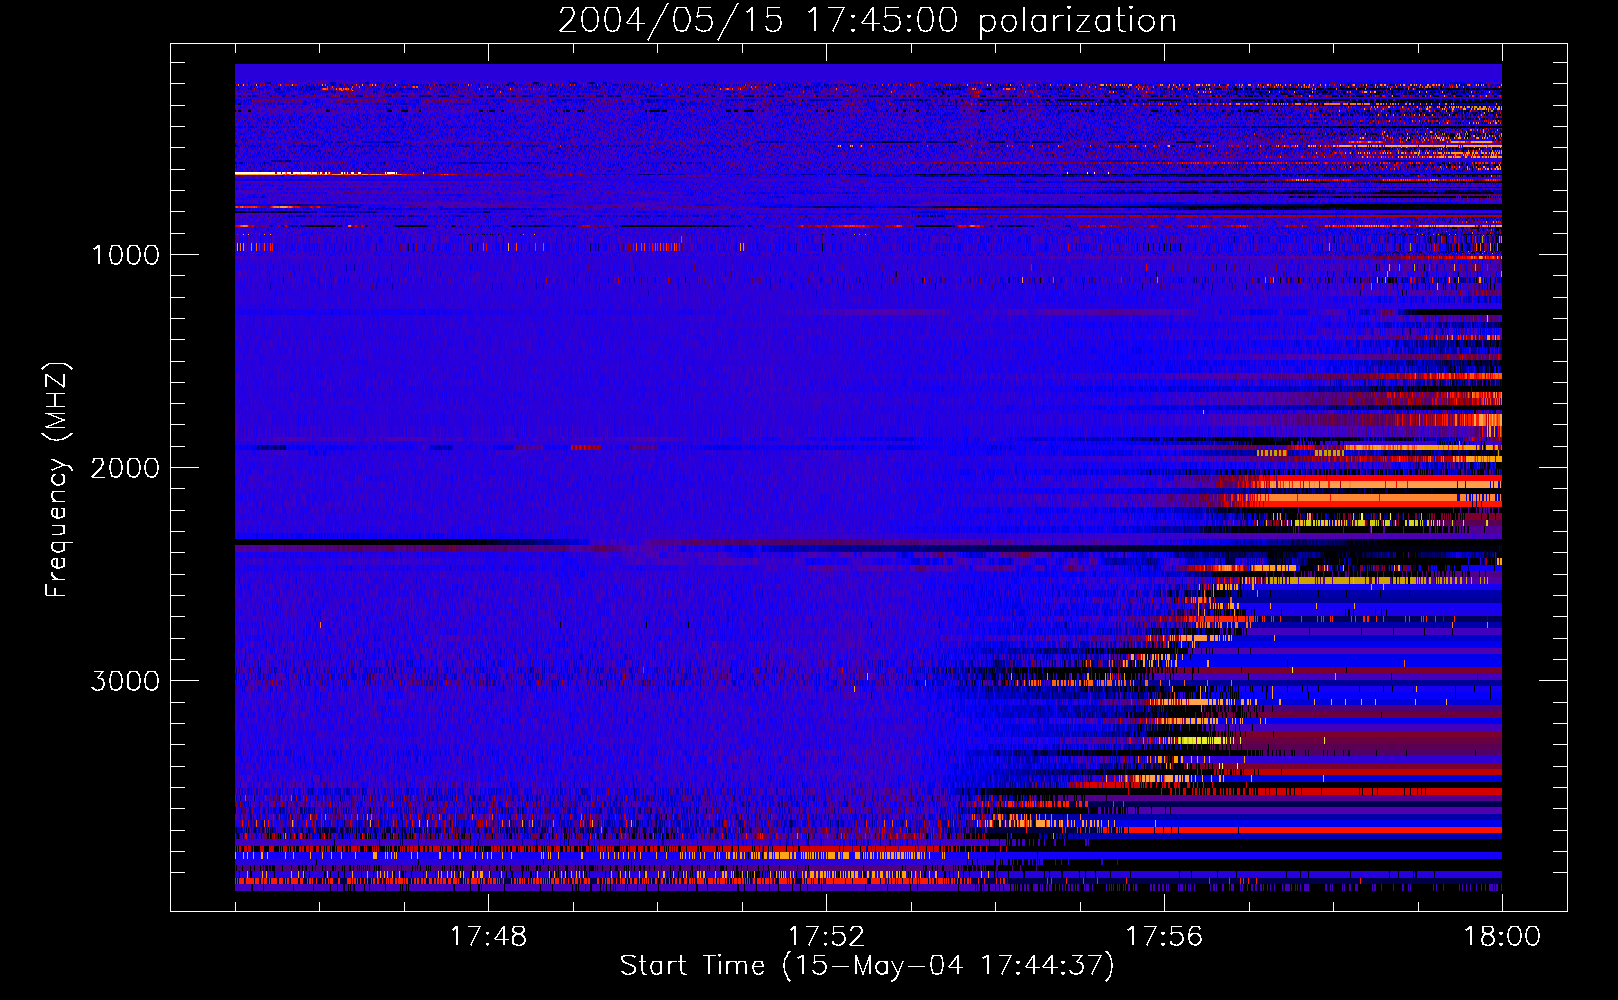Select the 'Frequency (MHZ)' y-axis label

tap(56, 480)
